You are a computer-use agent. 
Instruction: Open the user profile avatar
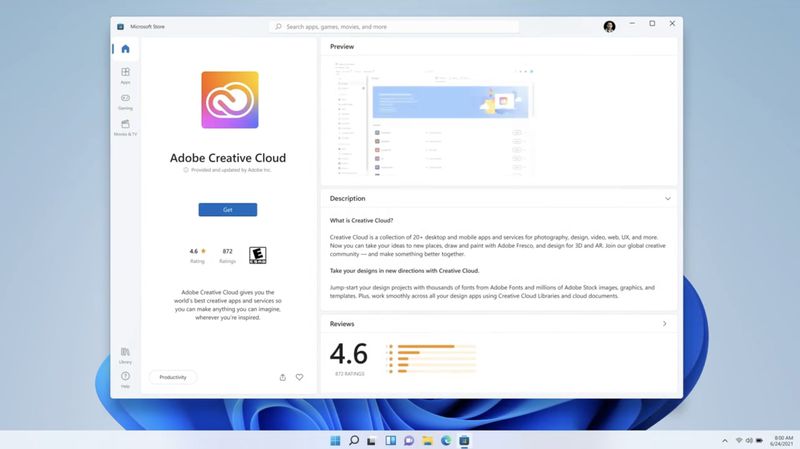609,27
